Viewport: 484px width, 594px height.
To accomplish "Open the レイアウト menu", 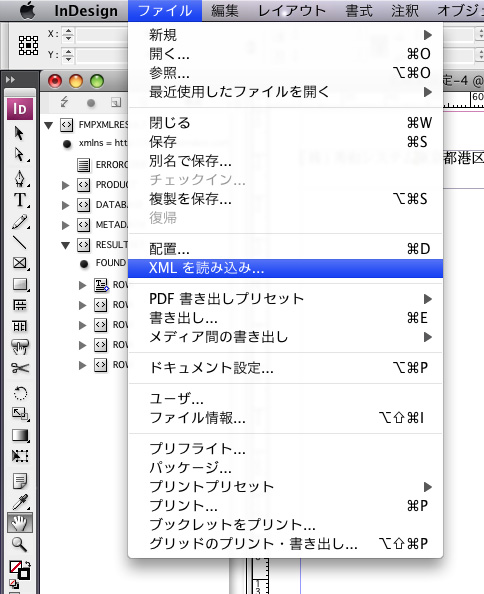I will (x=292, y=11).
